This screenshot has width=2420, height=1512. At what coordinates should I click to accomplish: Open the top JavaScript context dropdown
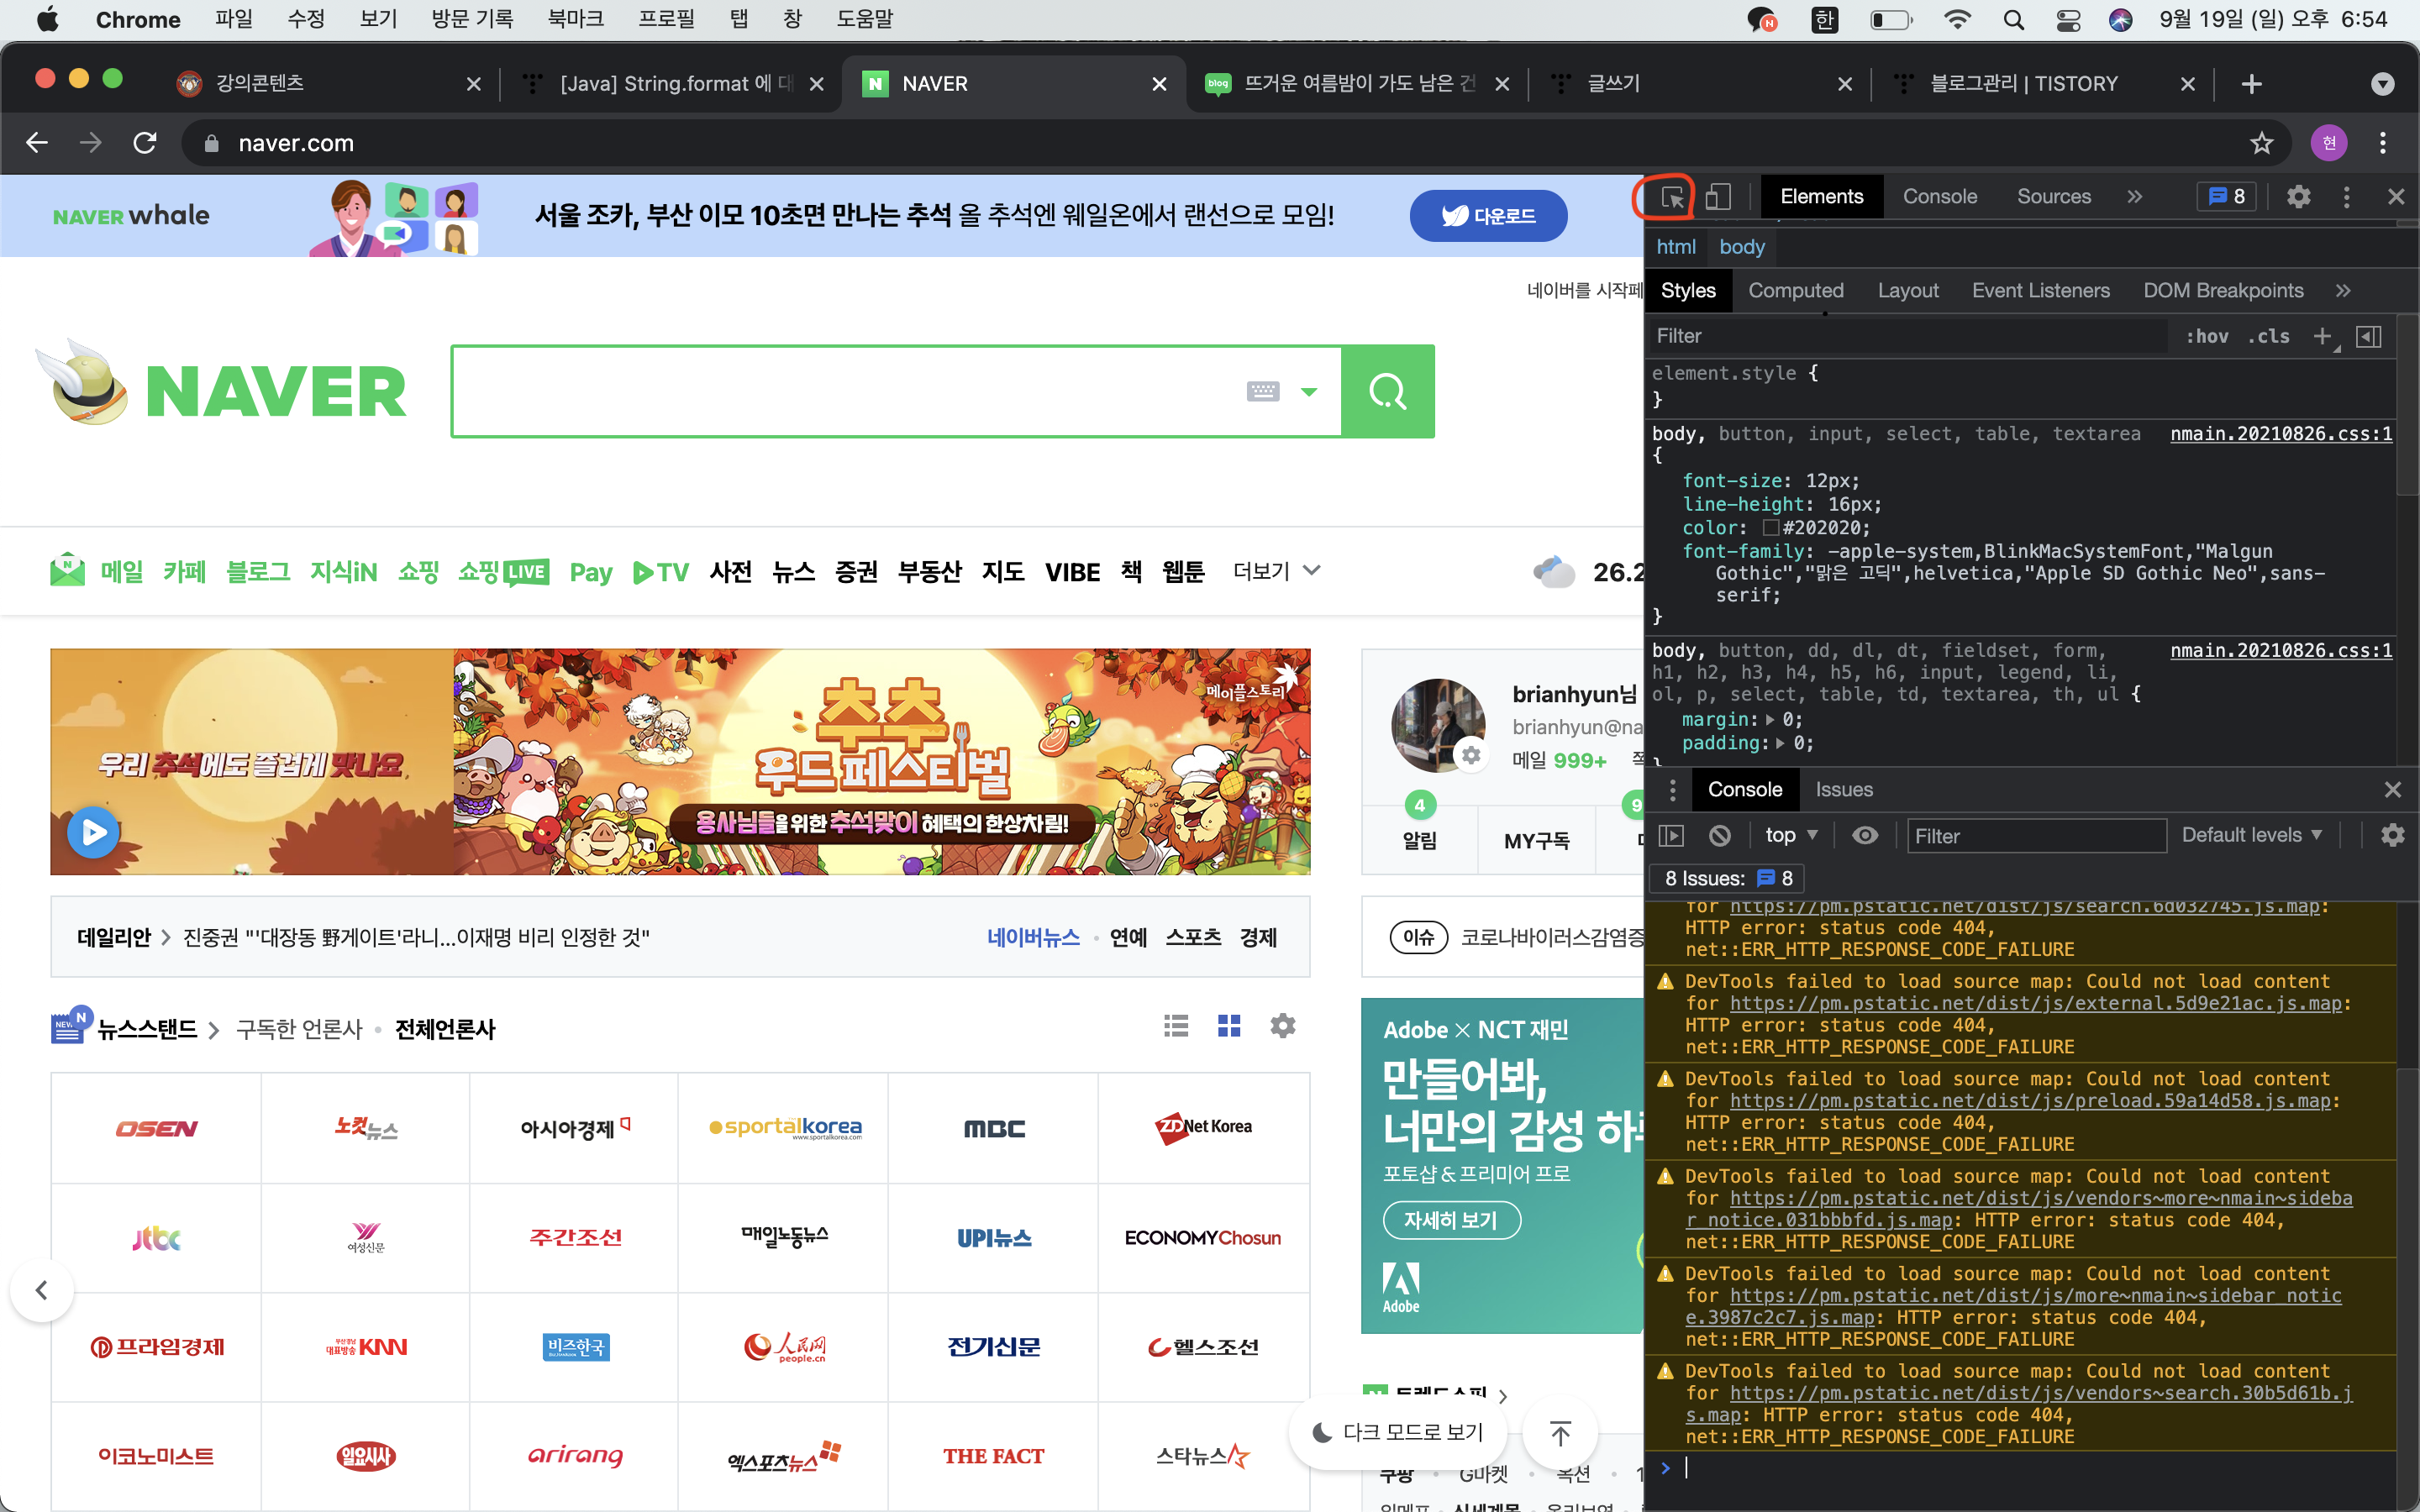click(x=1790, y=835)
